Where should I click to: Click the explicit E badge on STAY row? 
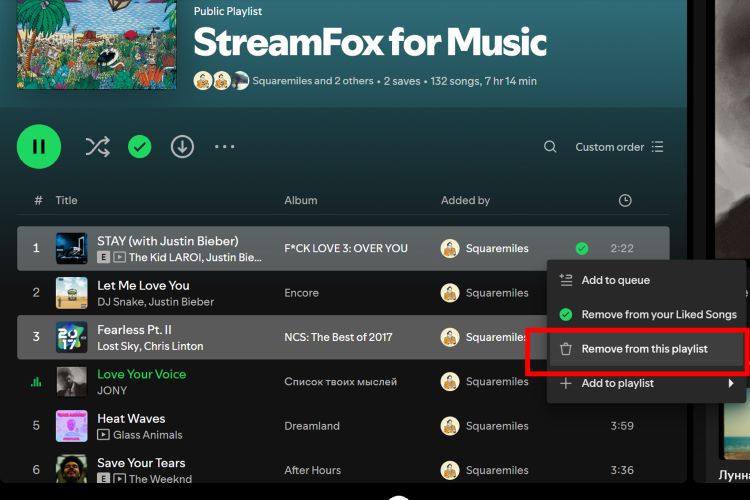103,257
